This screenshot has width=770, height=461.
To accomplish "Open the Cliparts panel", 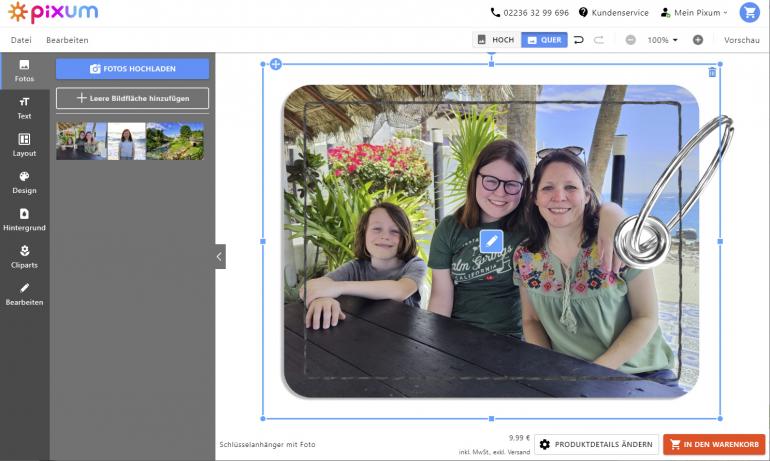I will point(24,256).
